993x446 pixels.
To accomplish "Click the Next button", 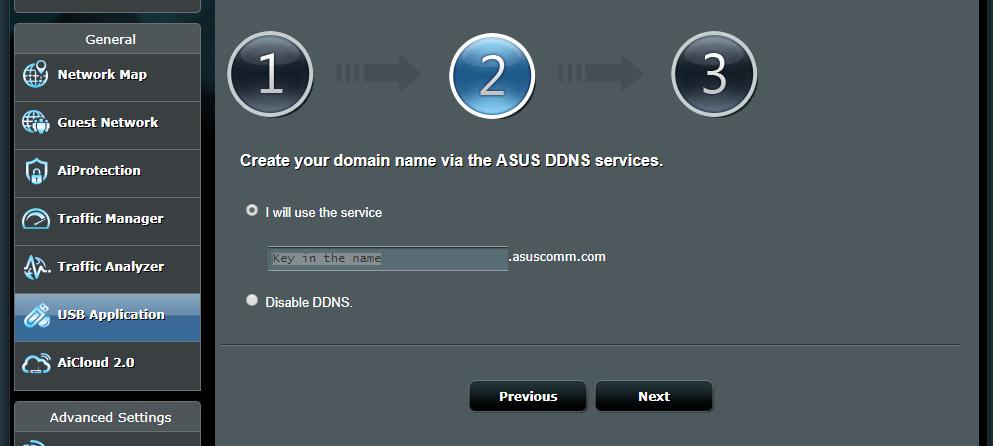I will (x=654, y=396).
